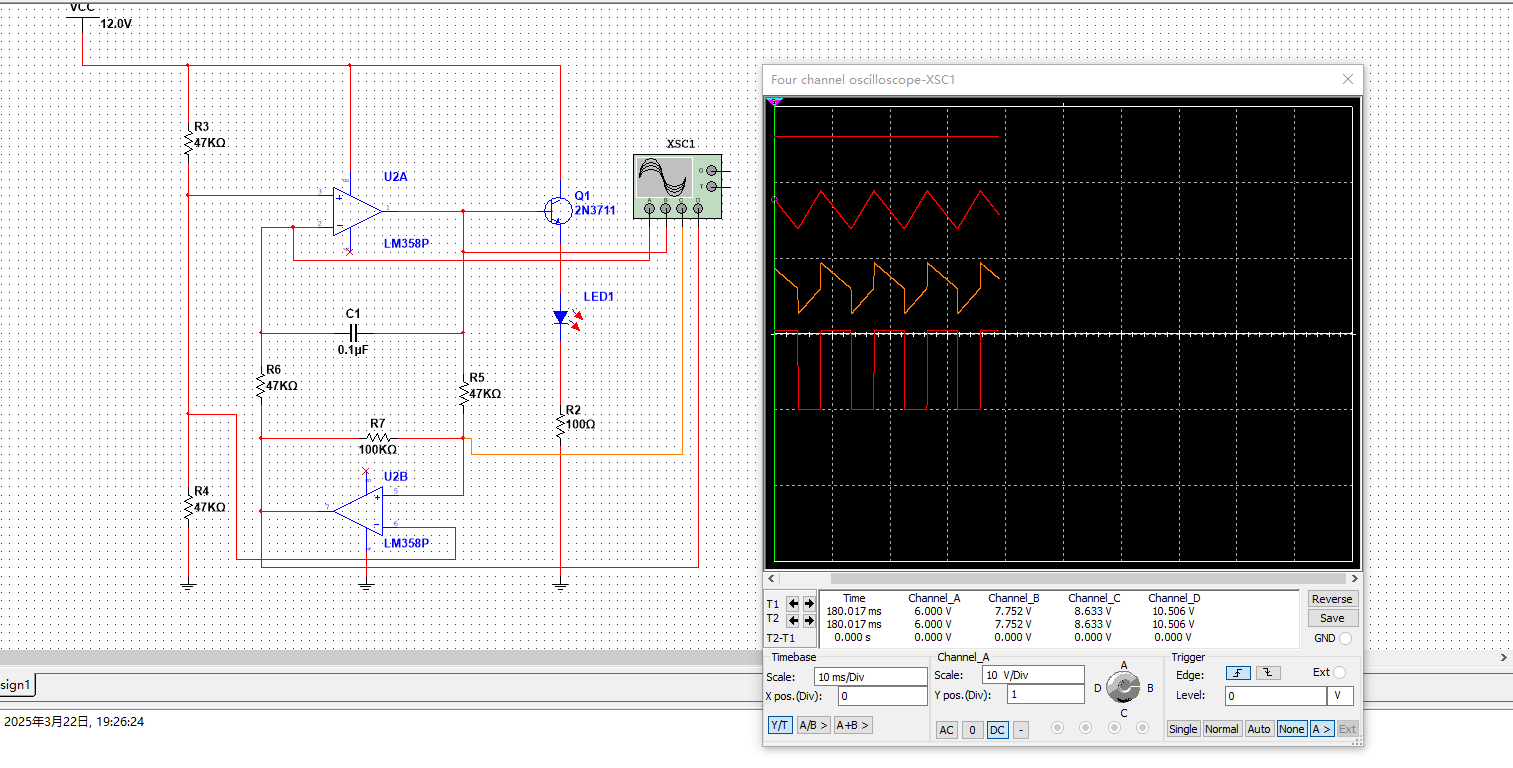The width and height of the screenshot is (1513, 768).
Task: Select the blue LED1 diode symbol
Action: 561,317
